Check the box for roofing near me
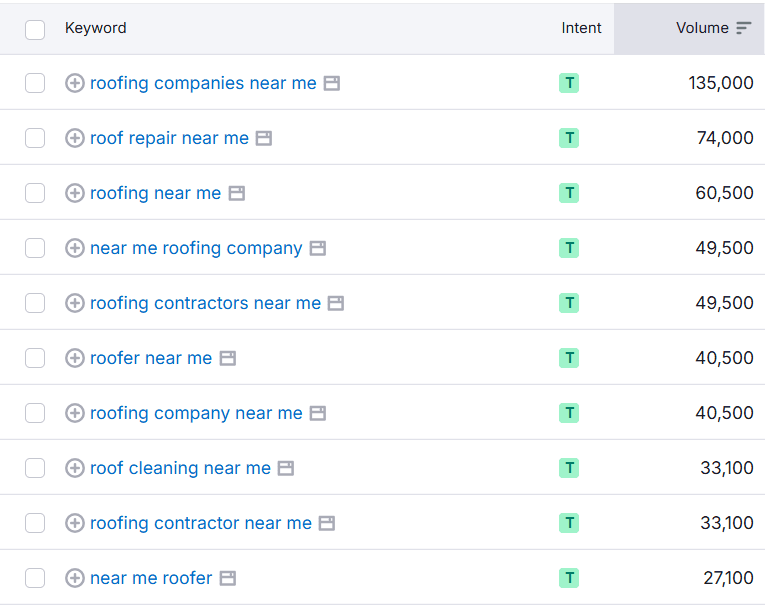This screenshot has width=765, height=607. tap(35, 193)
